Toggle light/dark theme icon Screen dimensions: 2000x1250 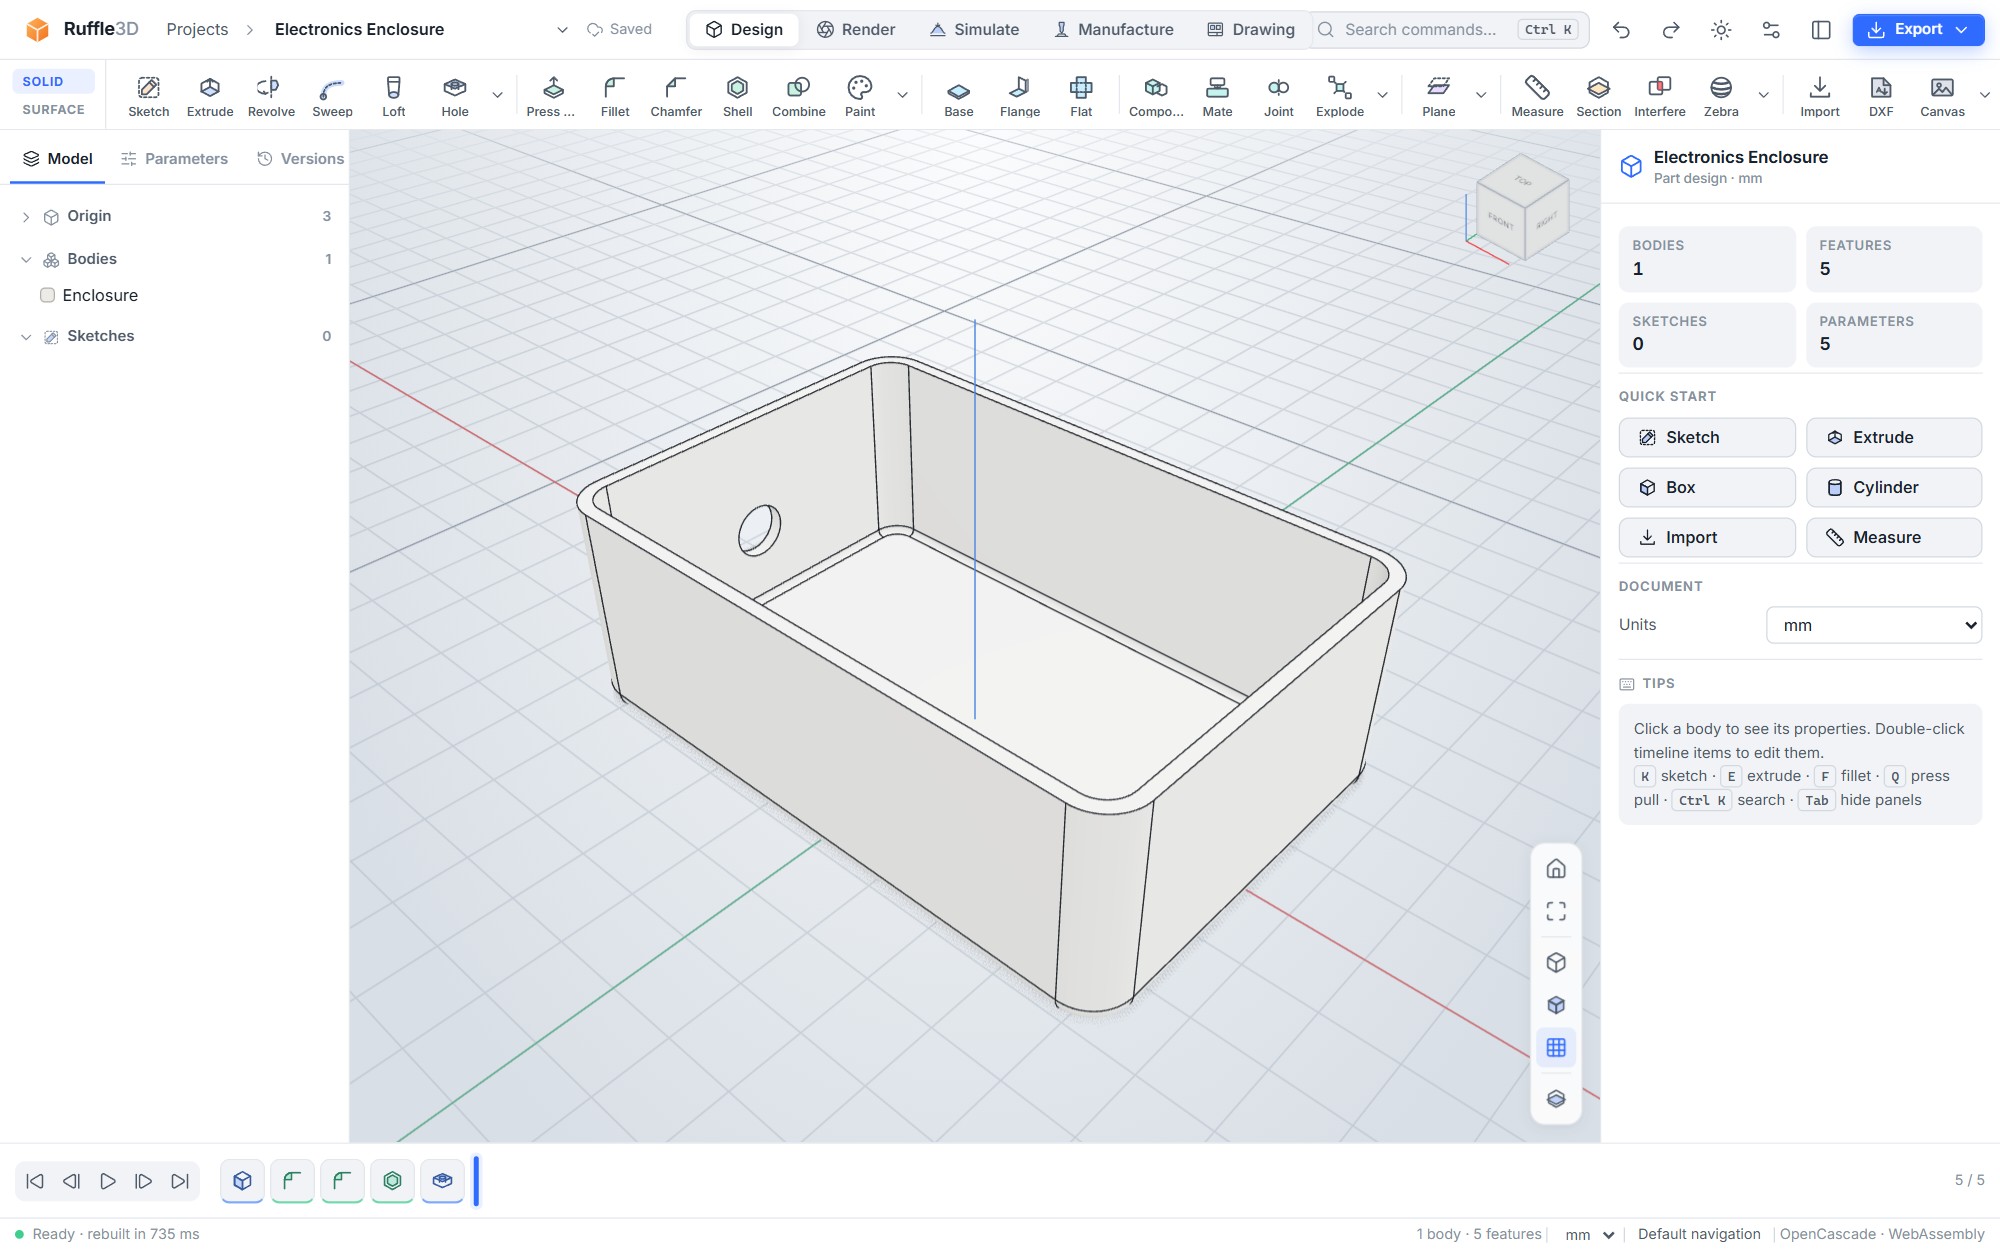tap(1721, 30)
